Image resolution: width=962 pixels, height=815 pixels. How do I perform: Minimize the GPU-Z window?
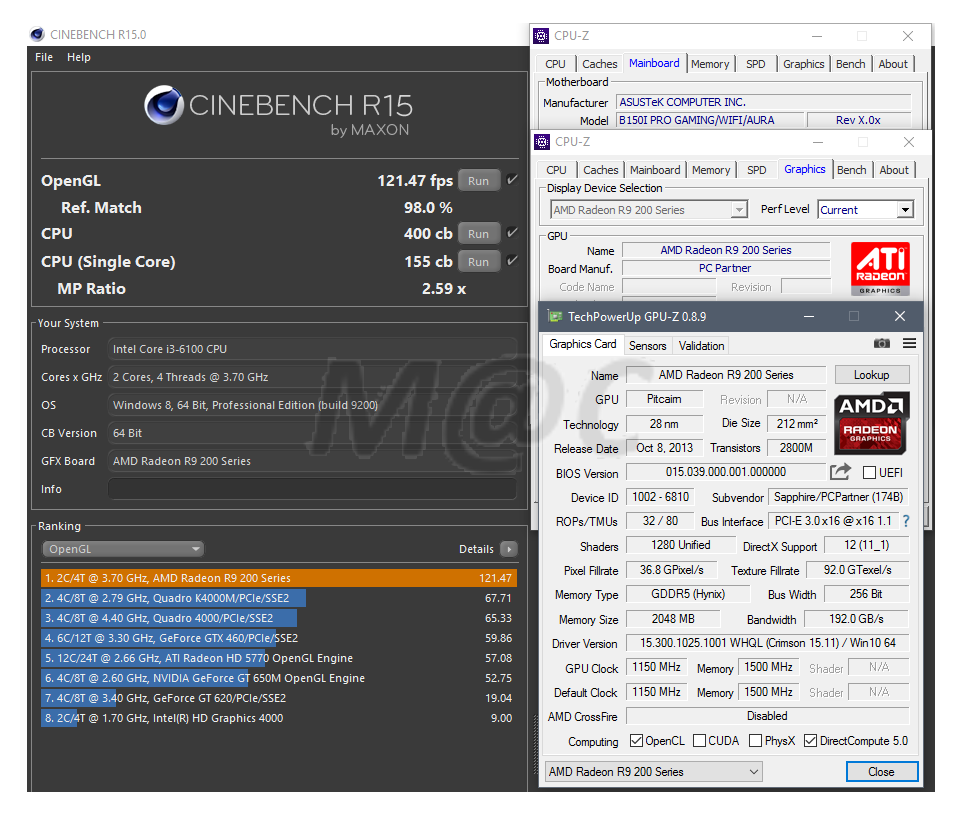809,317
